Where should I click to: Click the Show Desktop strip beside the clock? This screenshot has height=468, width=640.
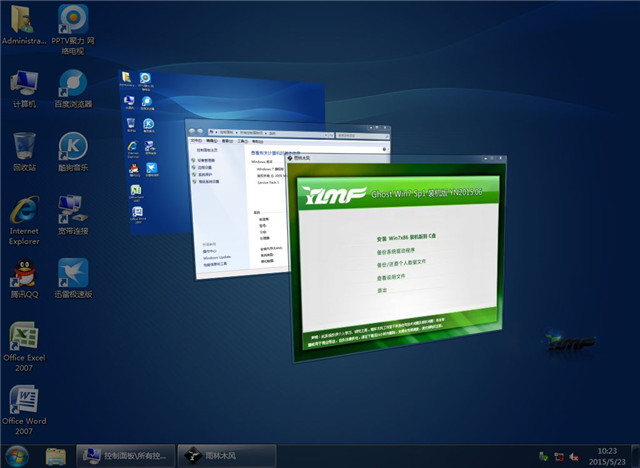[x=636, y=456]
